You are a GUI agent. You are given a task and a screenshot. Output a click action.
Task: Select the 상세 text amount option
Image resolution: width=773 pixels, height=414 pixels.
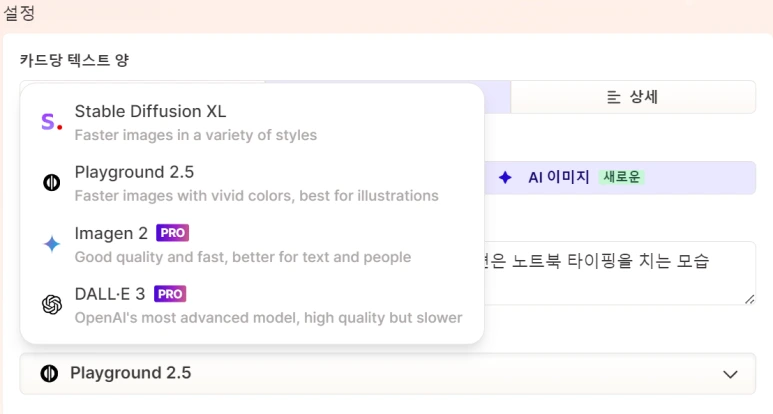(x=633, y=97)
